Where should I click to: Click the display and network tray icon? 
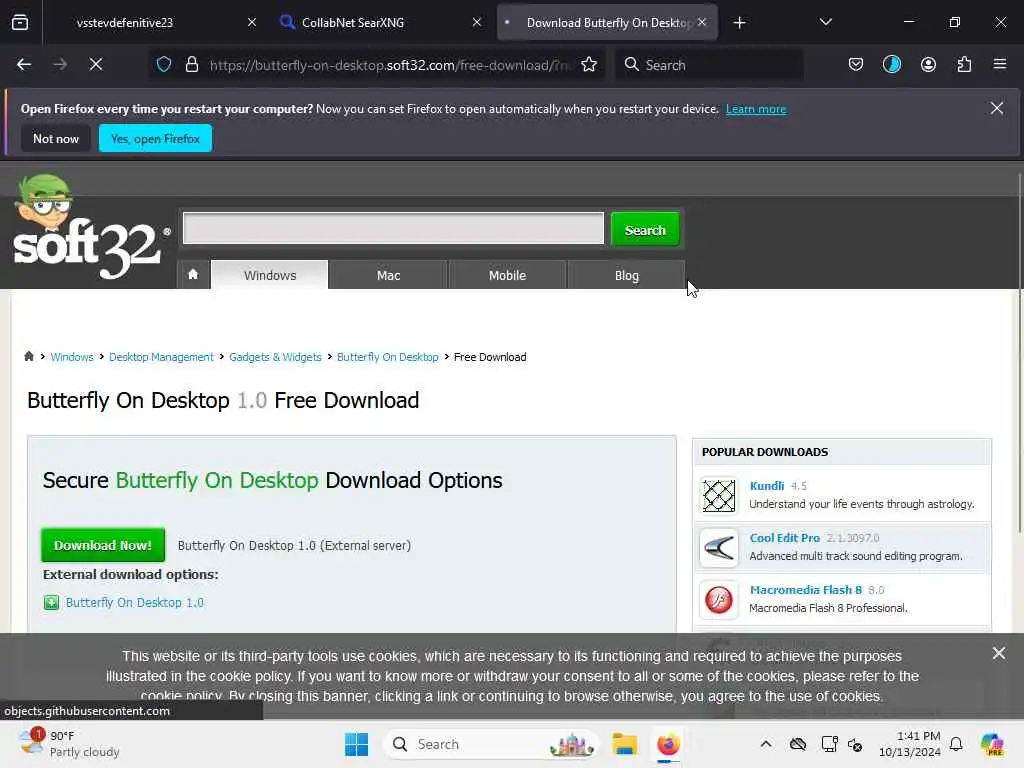pos(829,744)
